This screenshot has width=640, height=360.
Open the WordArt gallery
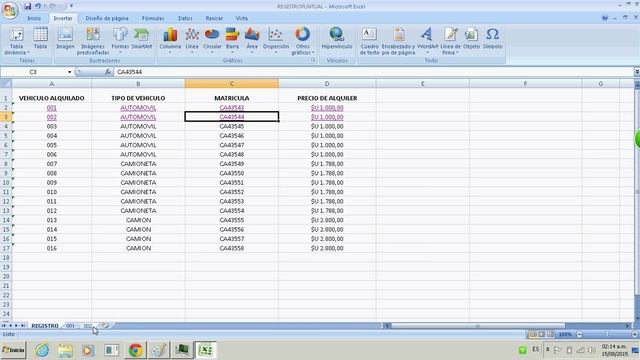[427, 41]
